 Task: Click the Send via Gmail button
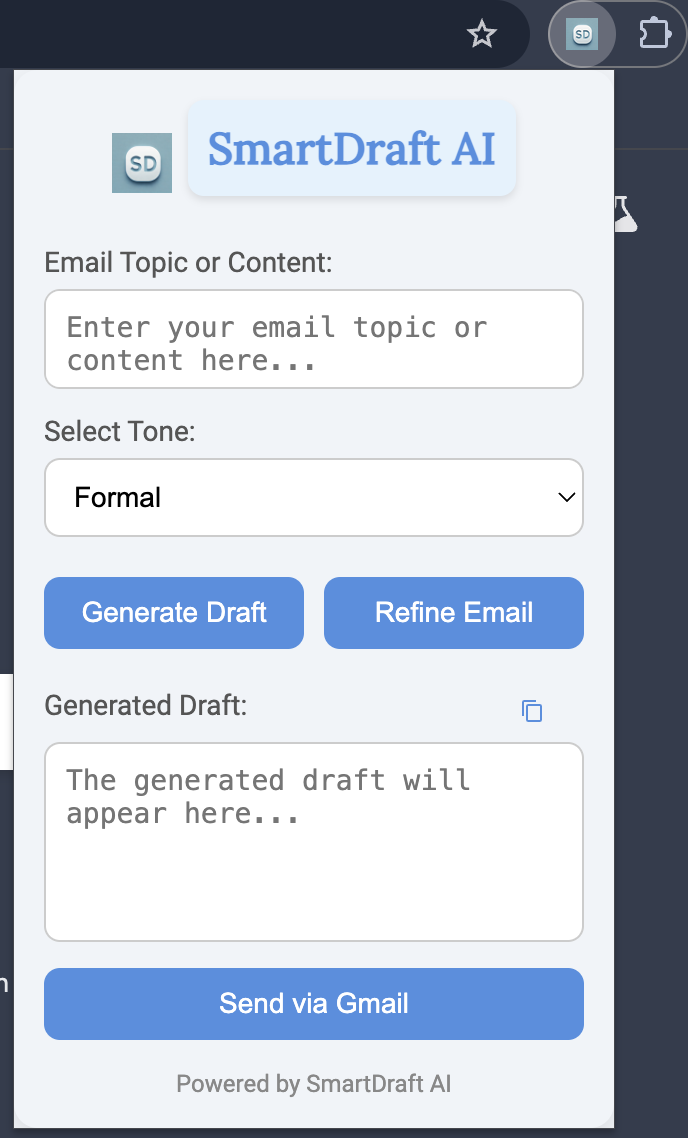314,1004
